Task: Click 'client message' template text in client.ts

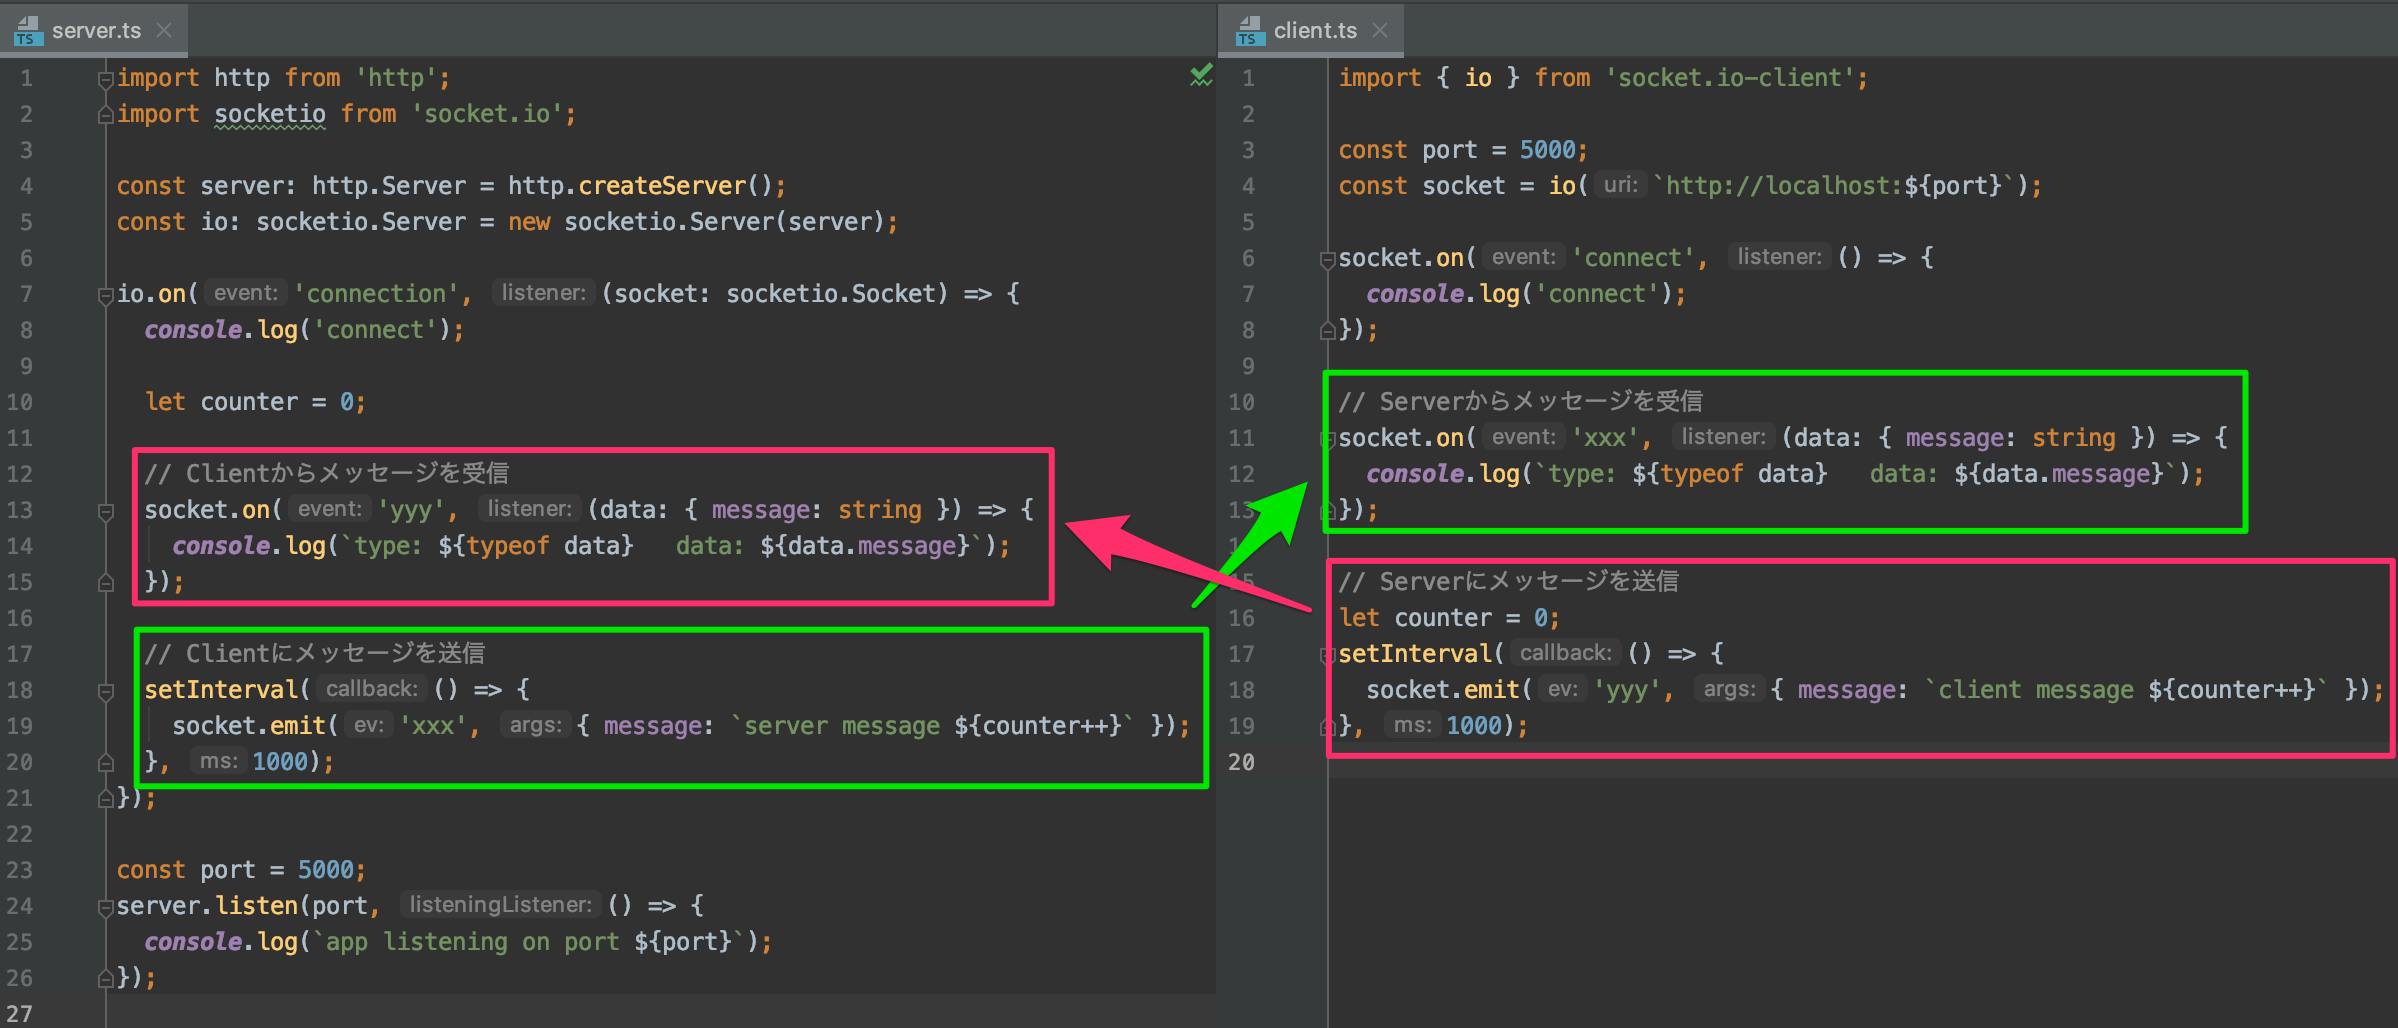Action: 2036,690
